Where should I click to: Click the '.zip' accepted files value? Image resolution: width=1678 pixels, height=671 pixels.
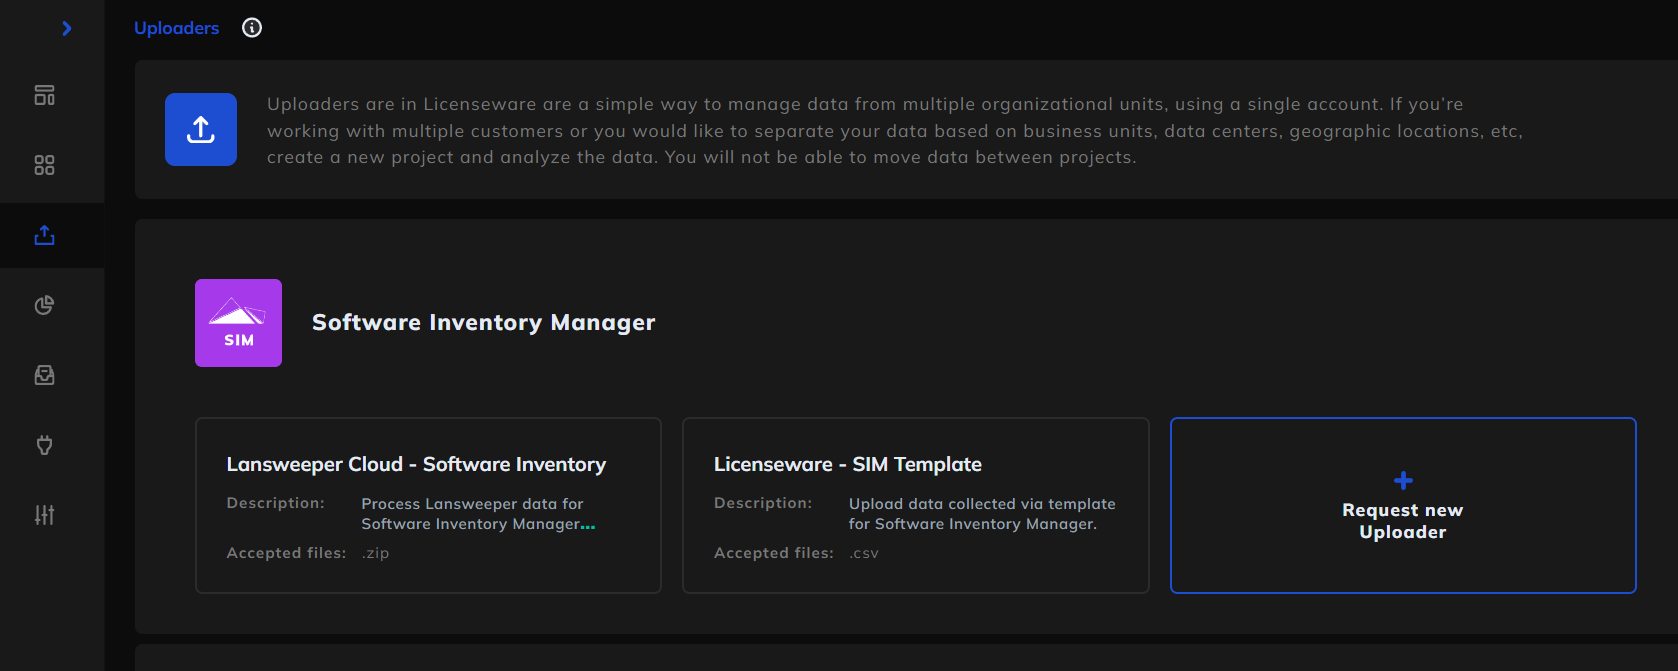(x=375, y=553)
